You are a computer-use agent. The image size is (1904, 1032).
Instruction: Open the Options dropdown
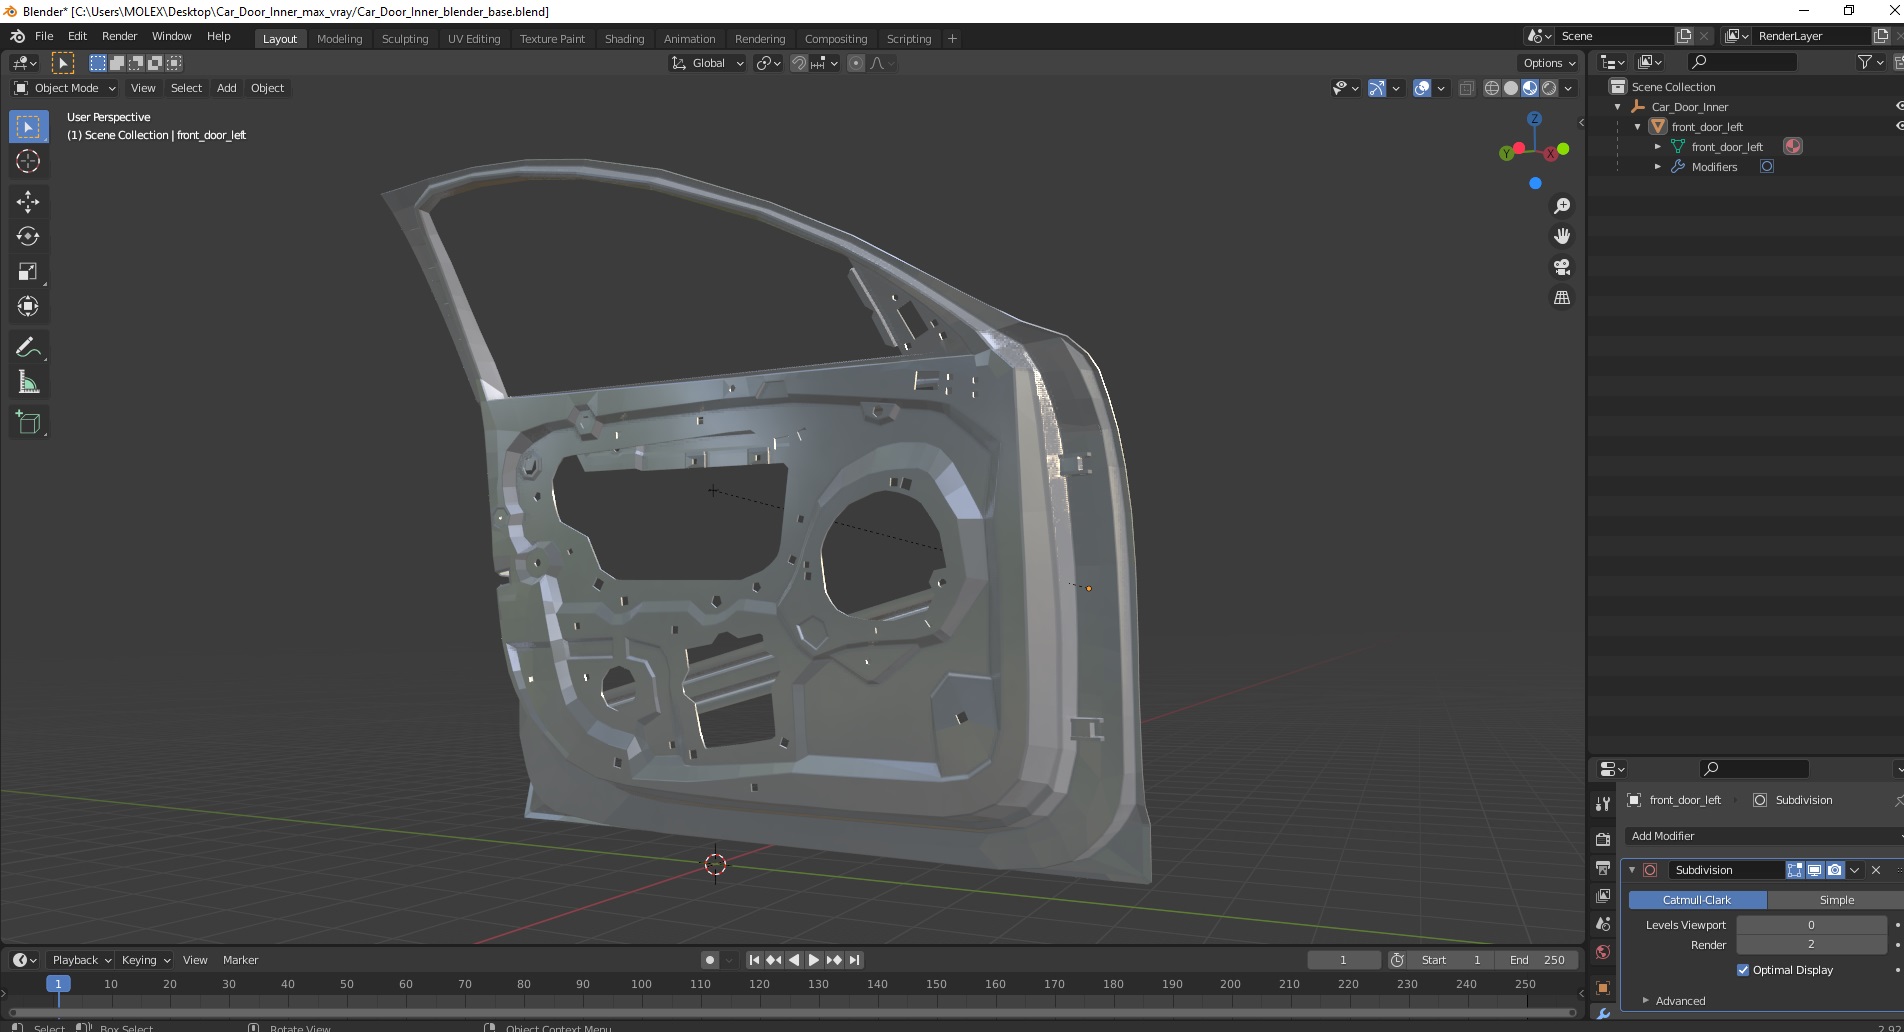[x=1549, y=63]
